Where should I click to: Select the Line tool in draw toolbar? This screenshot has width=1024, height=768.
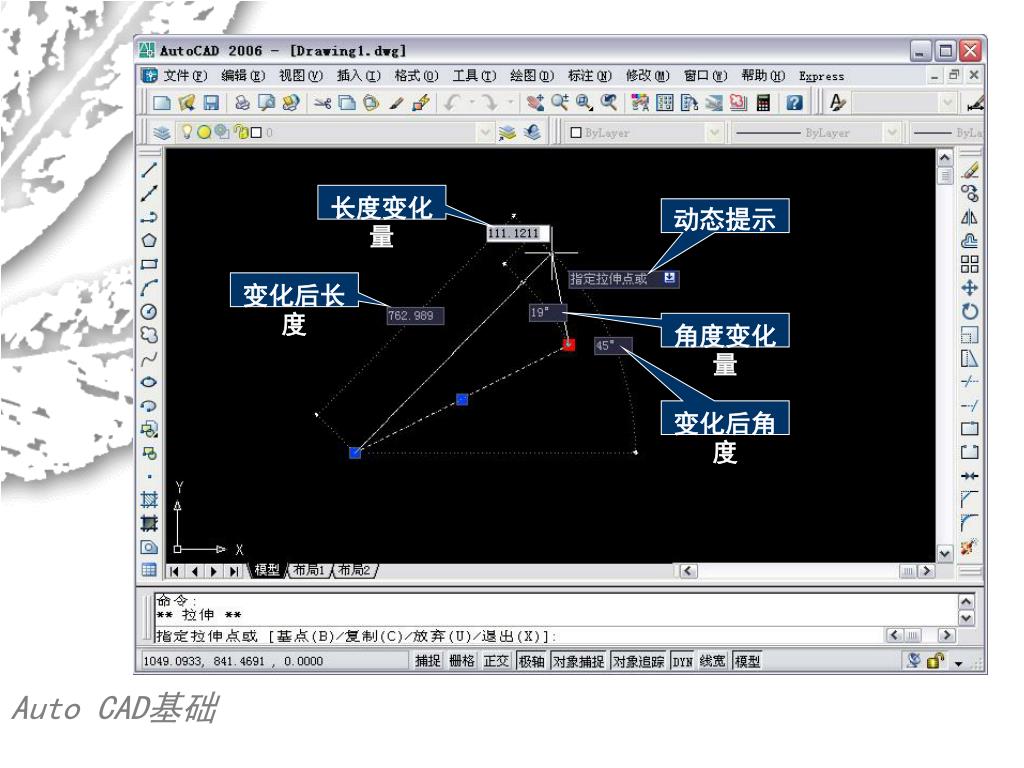(x=150, y=170)
